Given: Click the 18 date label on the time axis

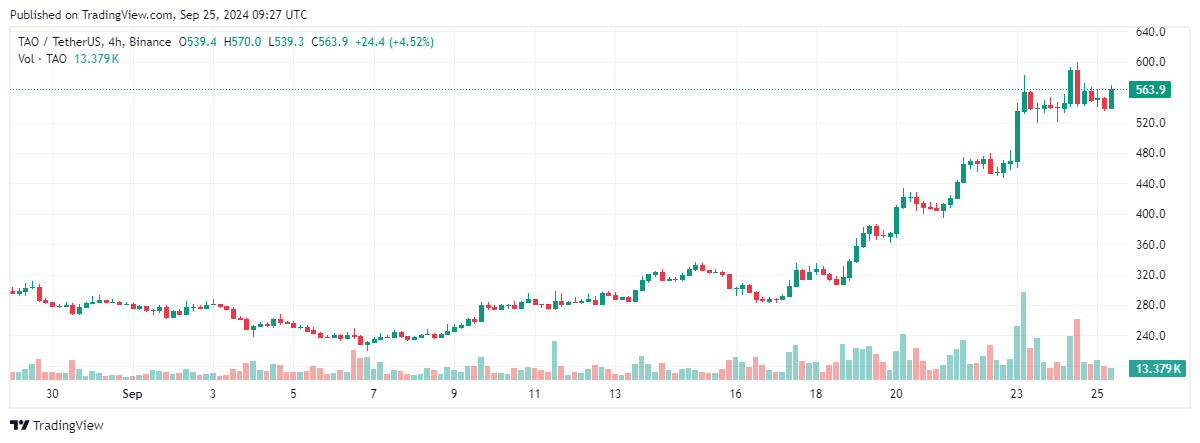Looking at the screenshot, I should pos(816,394).
